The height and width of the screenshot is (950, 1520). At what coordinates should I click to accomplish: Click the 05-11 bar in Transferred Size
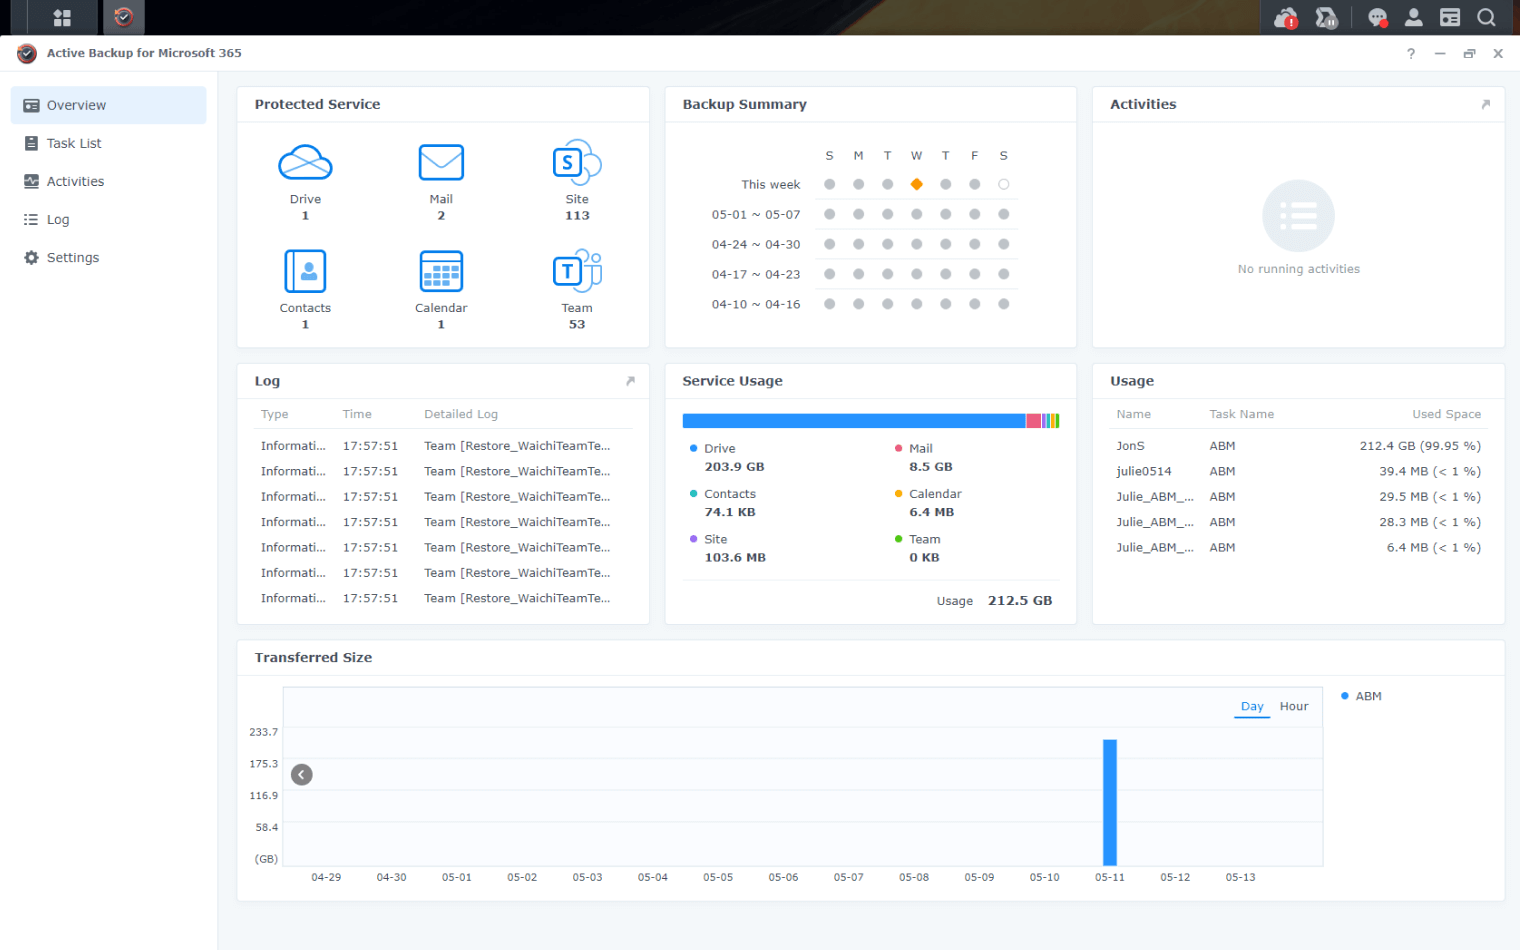pos(1108,800)
